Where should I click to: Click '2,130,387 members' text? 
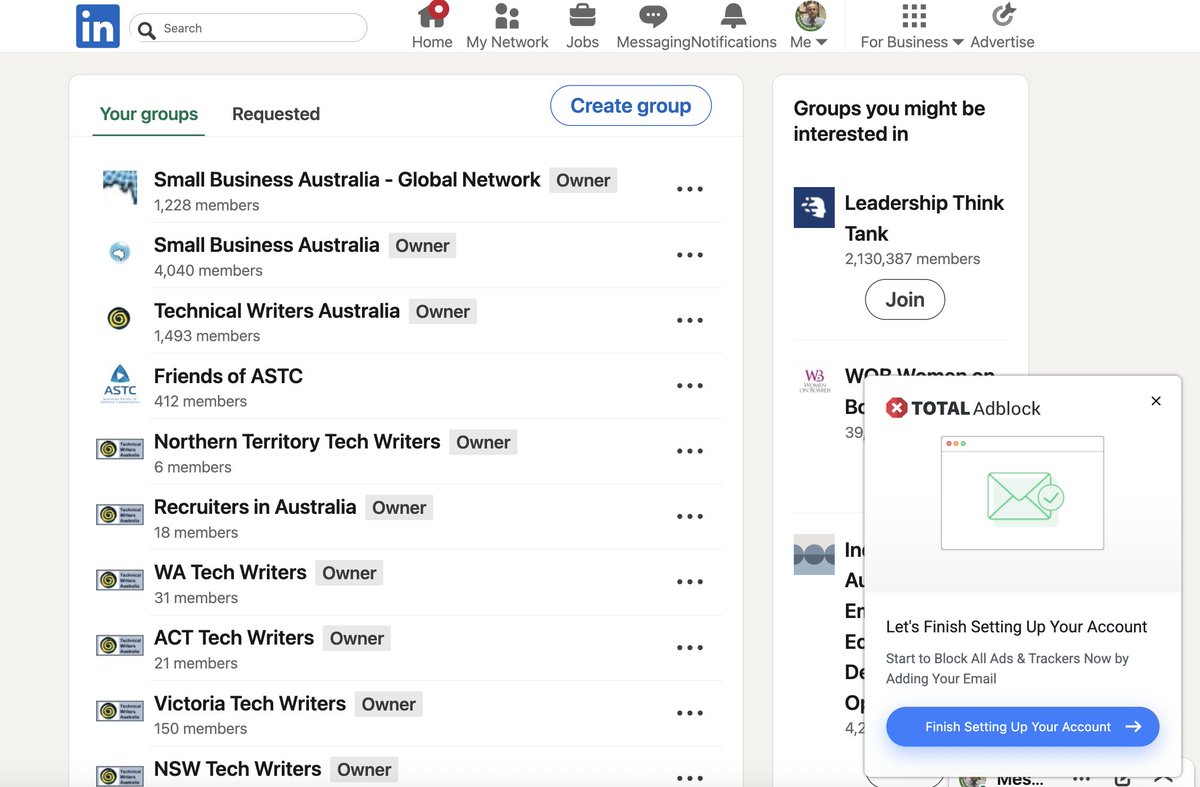(912, 259)
